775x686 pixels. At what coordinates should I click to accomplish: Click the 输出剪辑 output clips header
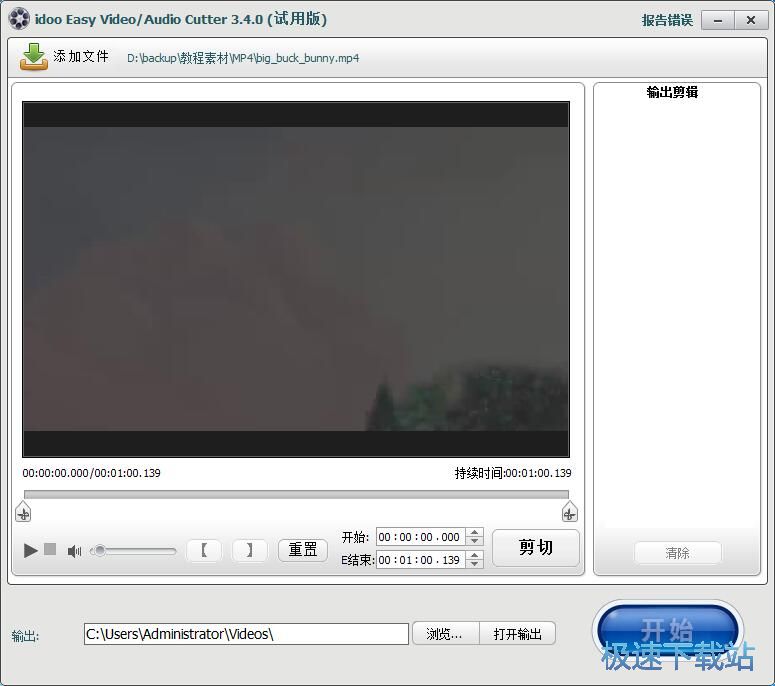[672, 92]
